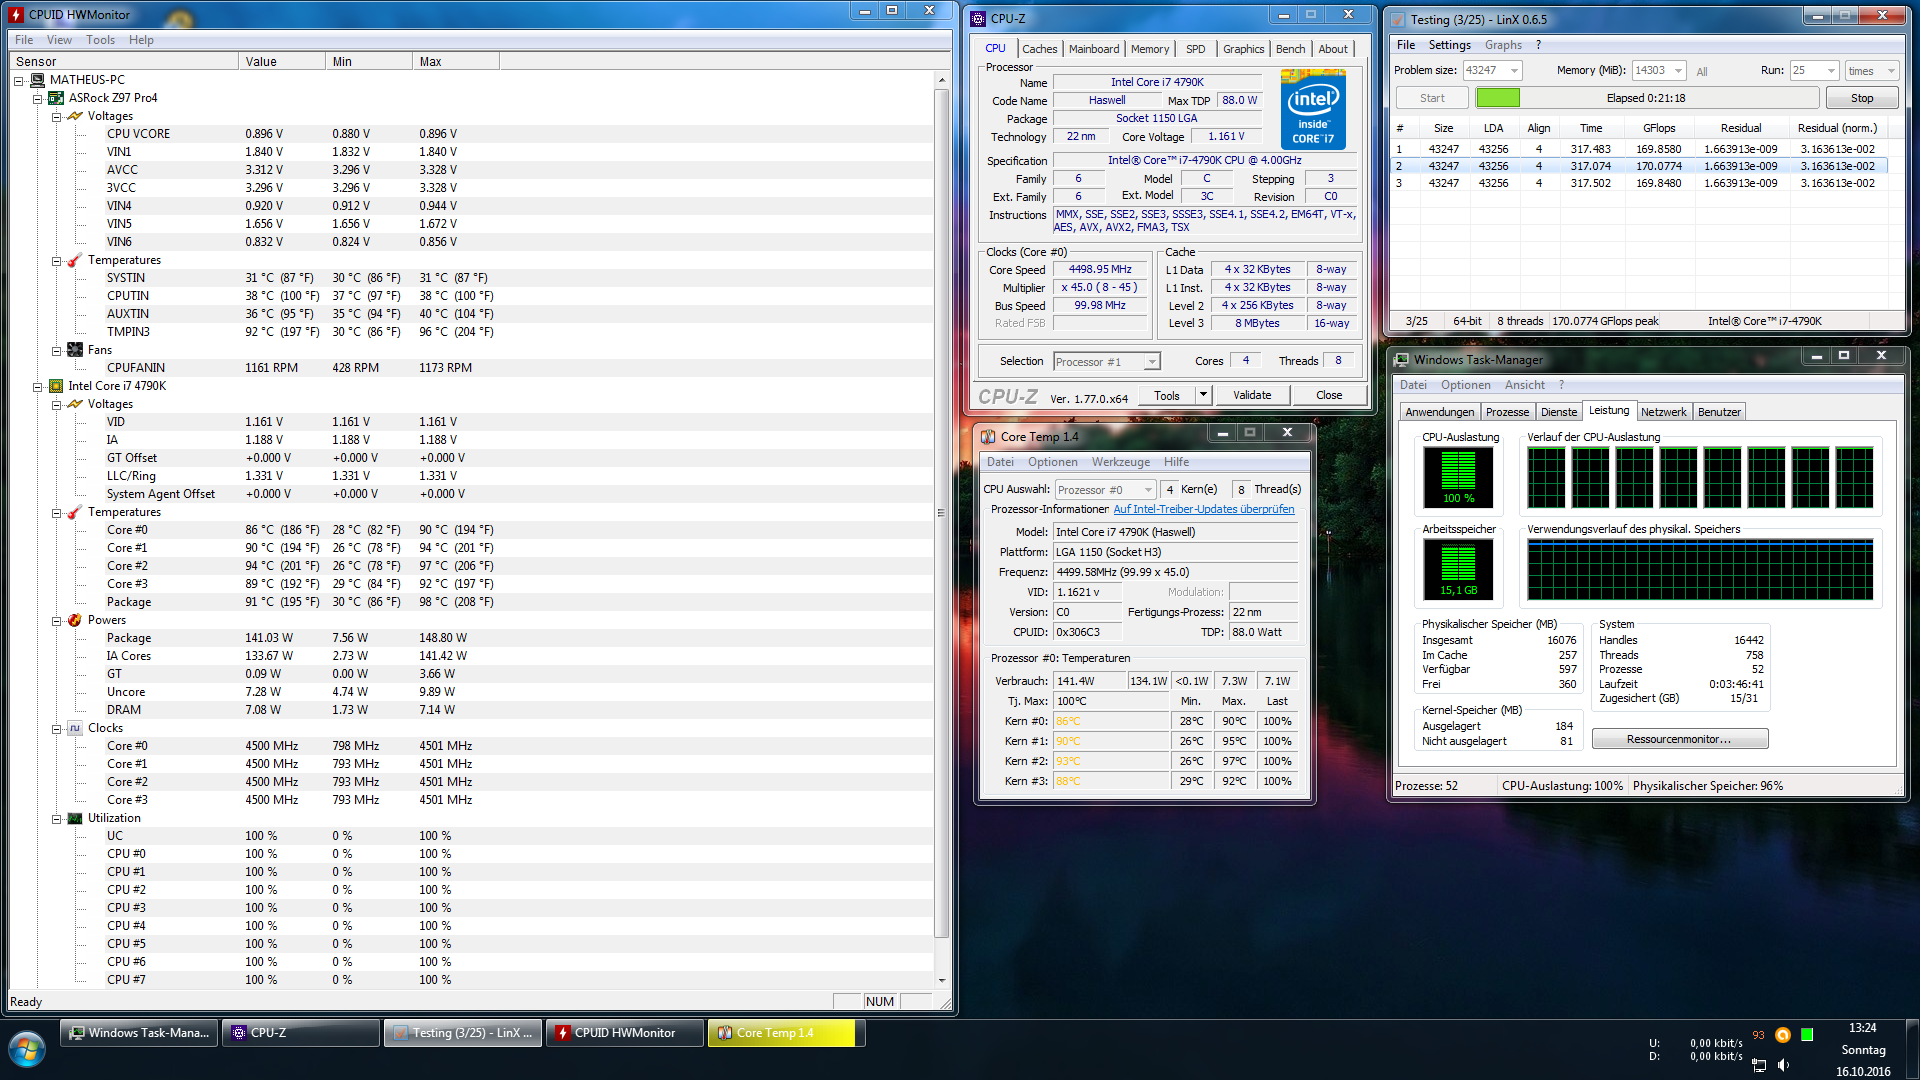Image resolution: width=1920 pixels, height=1080 pixels.
Task: Click the Intel-Treiber-Updates überprüfen link
Action: click(x=1203, y=509)
